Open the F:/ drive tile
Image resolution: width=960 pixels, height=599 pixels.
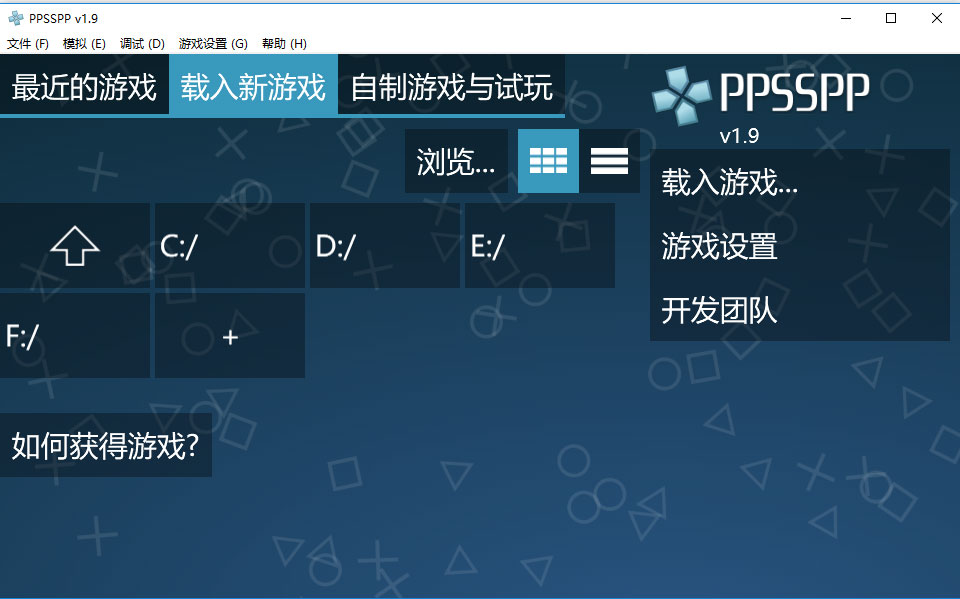click(x=75, y=336)
